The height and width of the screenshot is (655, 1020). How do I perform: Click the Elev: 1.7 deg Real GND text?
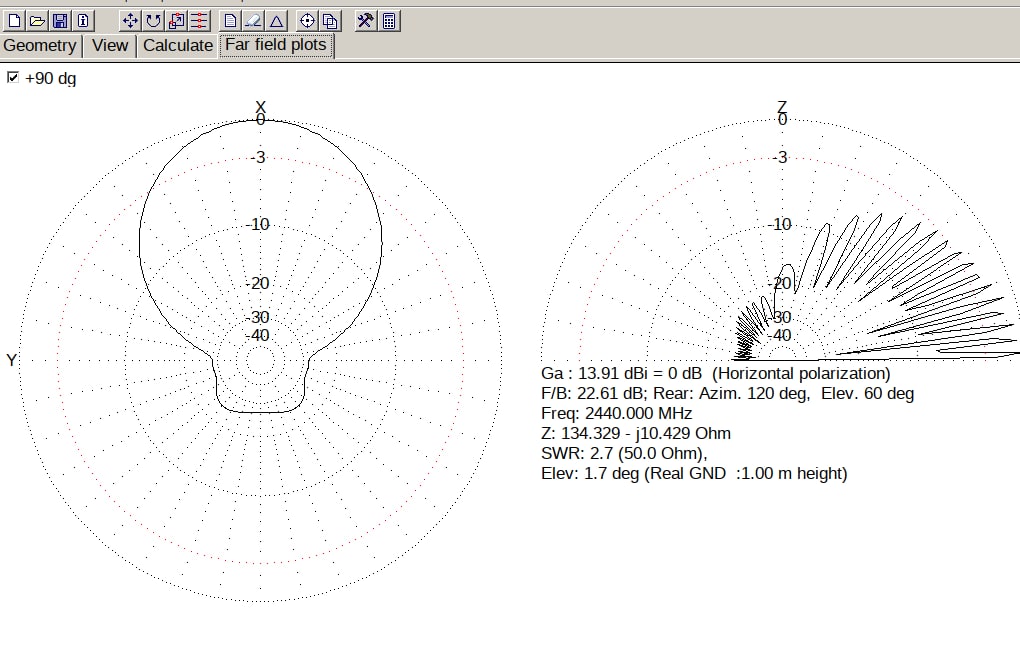point(694,474)
